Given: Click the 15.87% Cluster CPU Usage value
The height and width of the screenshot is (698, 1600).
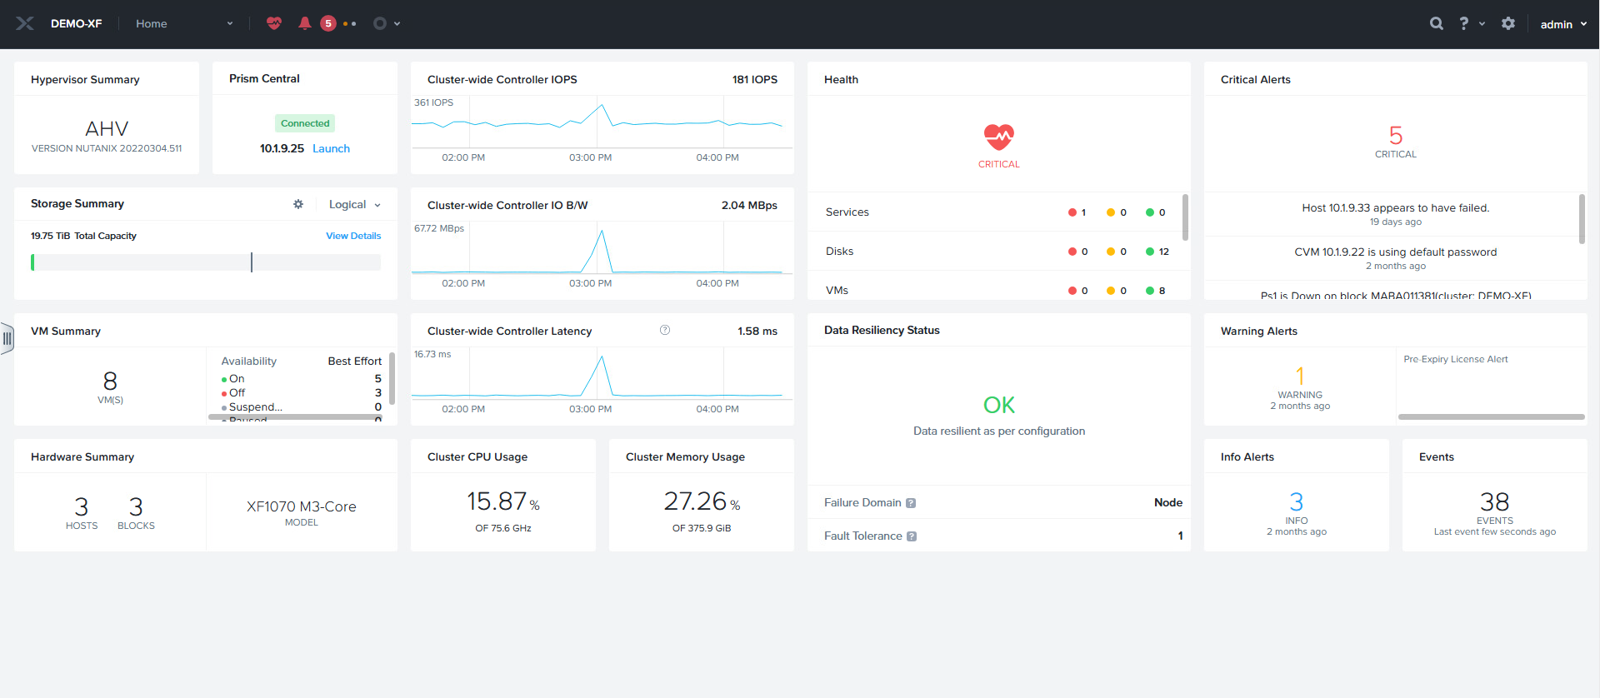Looking at the screenshot, I should tap(503, 501).
